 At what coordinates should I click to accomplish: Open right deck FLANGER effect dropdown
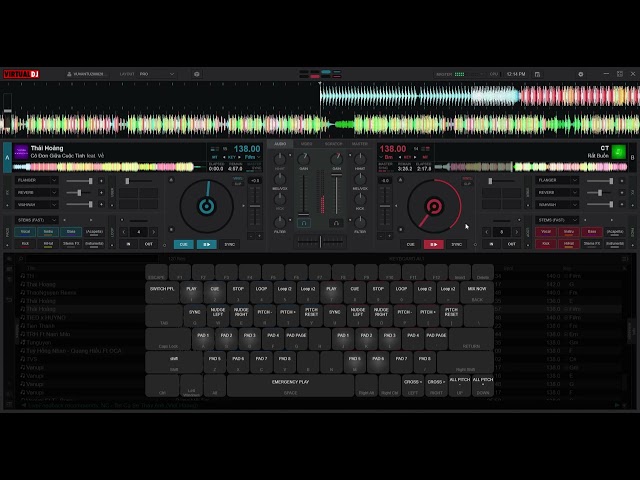557,180
